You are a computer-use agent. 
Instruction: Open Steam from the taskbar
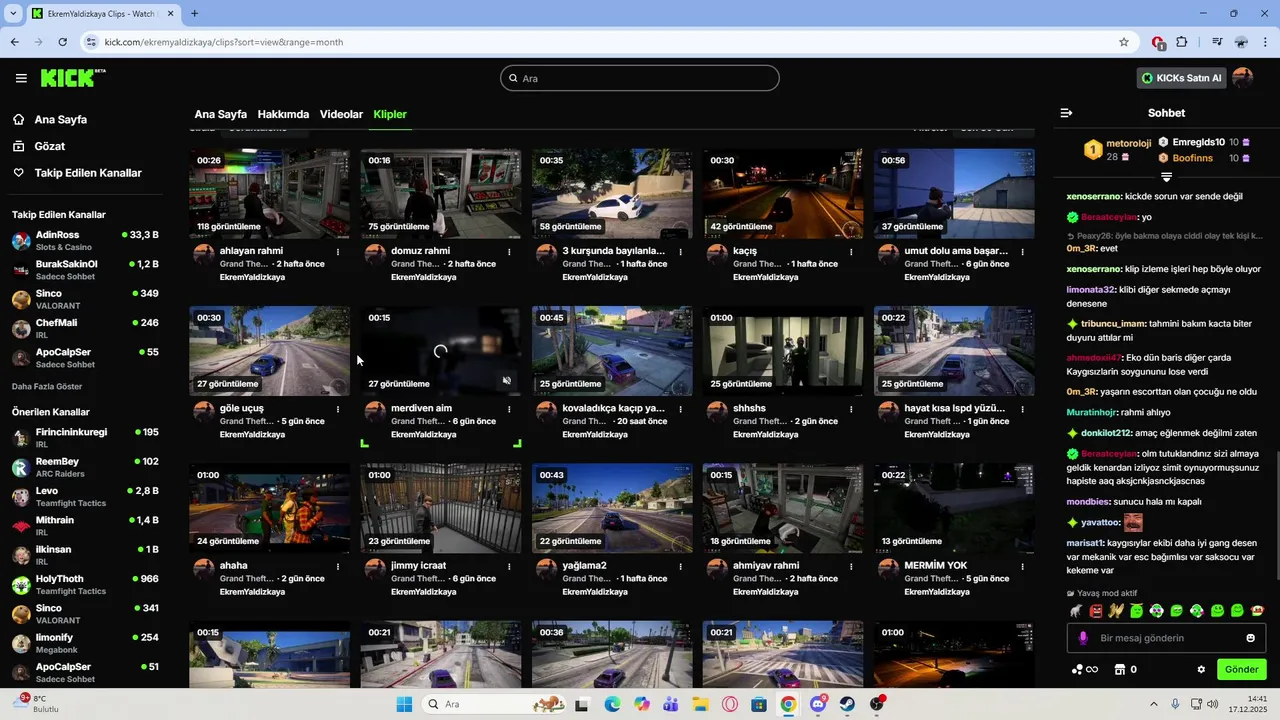tap(847, 704)
